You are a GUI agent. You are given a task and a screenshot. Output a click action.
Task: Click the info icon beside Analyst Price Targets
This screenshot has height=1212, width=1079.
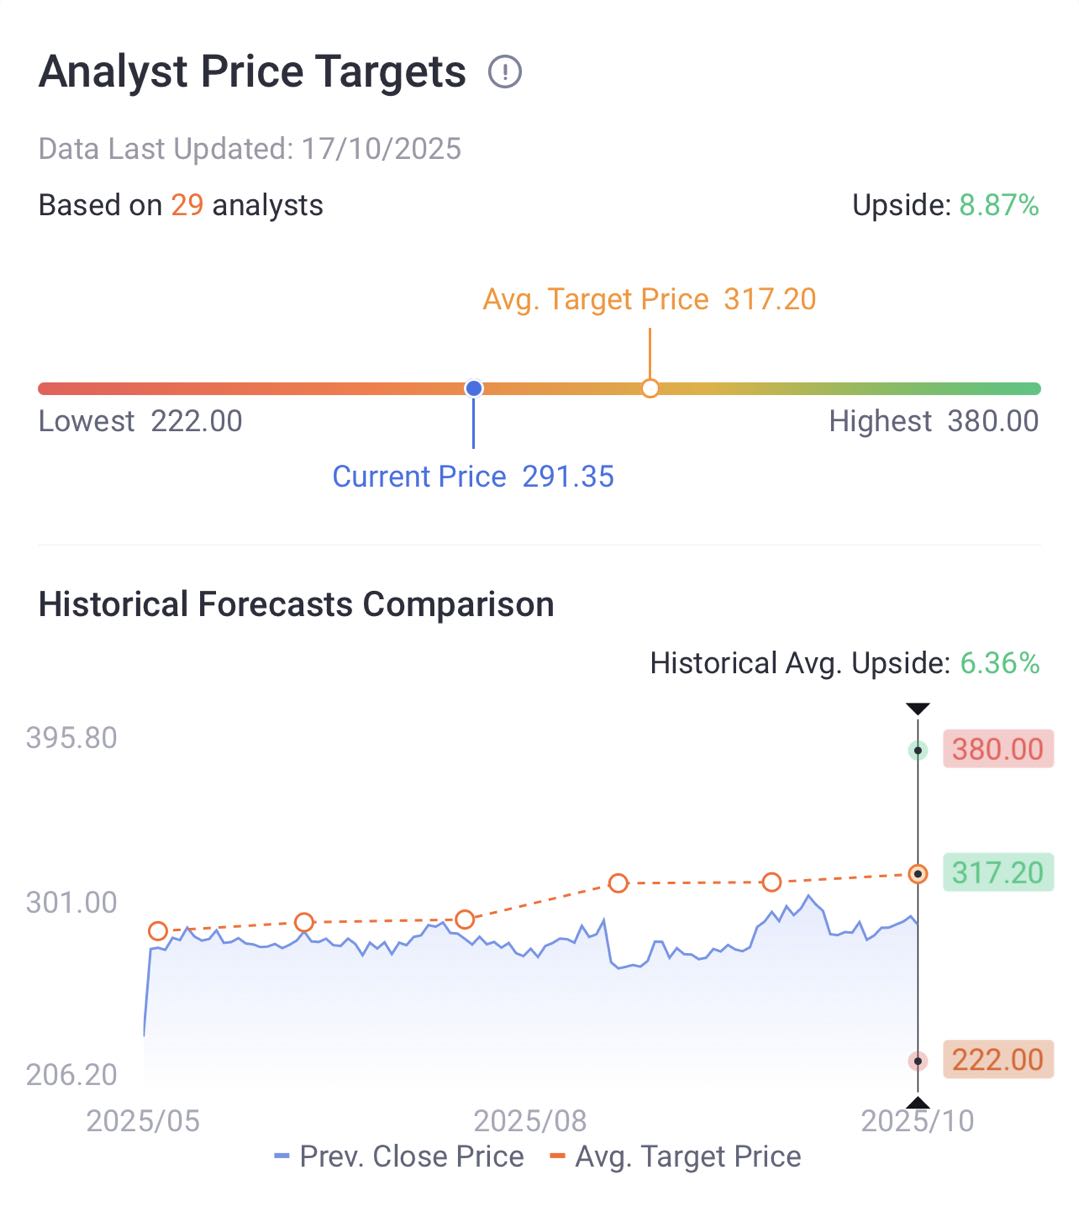click(505, 72)
